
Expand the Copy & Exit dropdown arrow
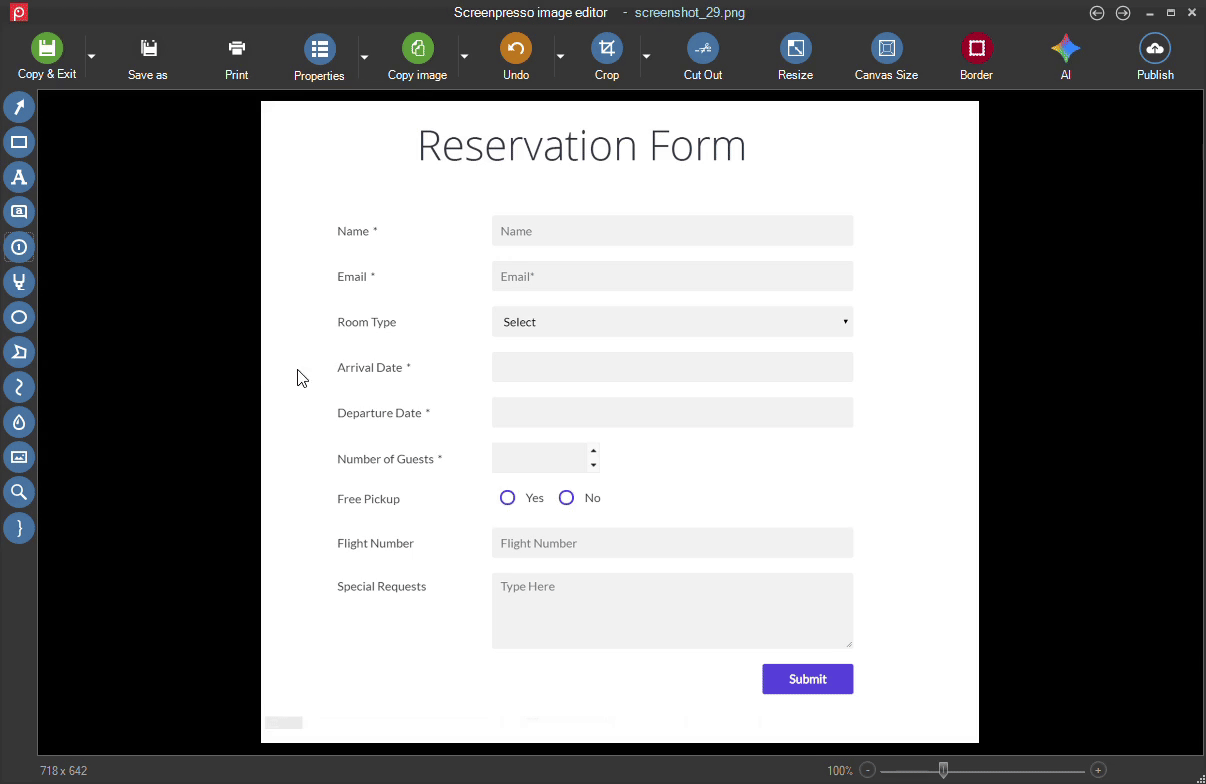(x=91, y=56)
